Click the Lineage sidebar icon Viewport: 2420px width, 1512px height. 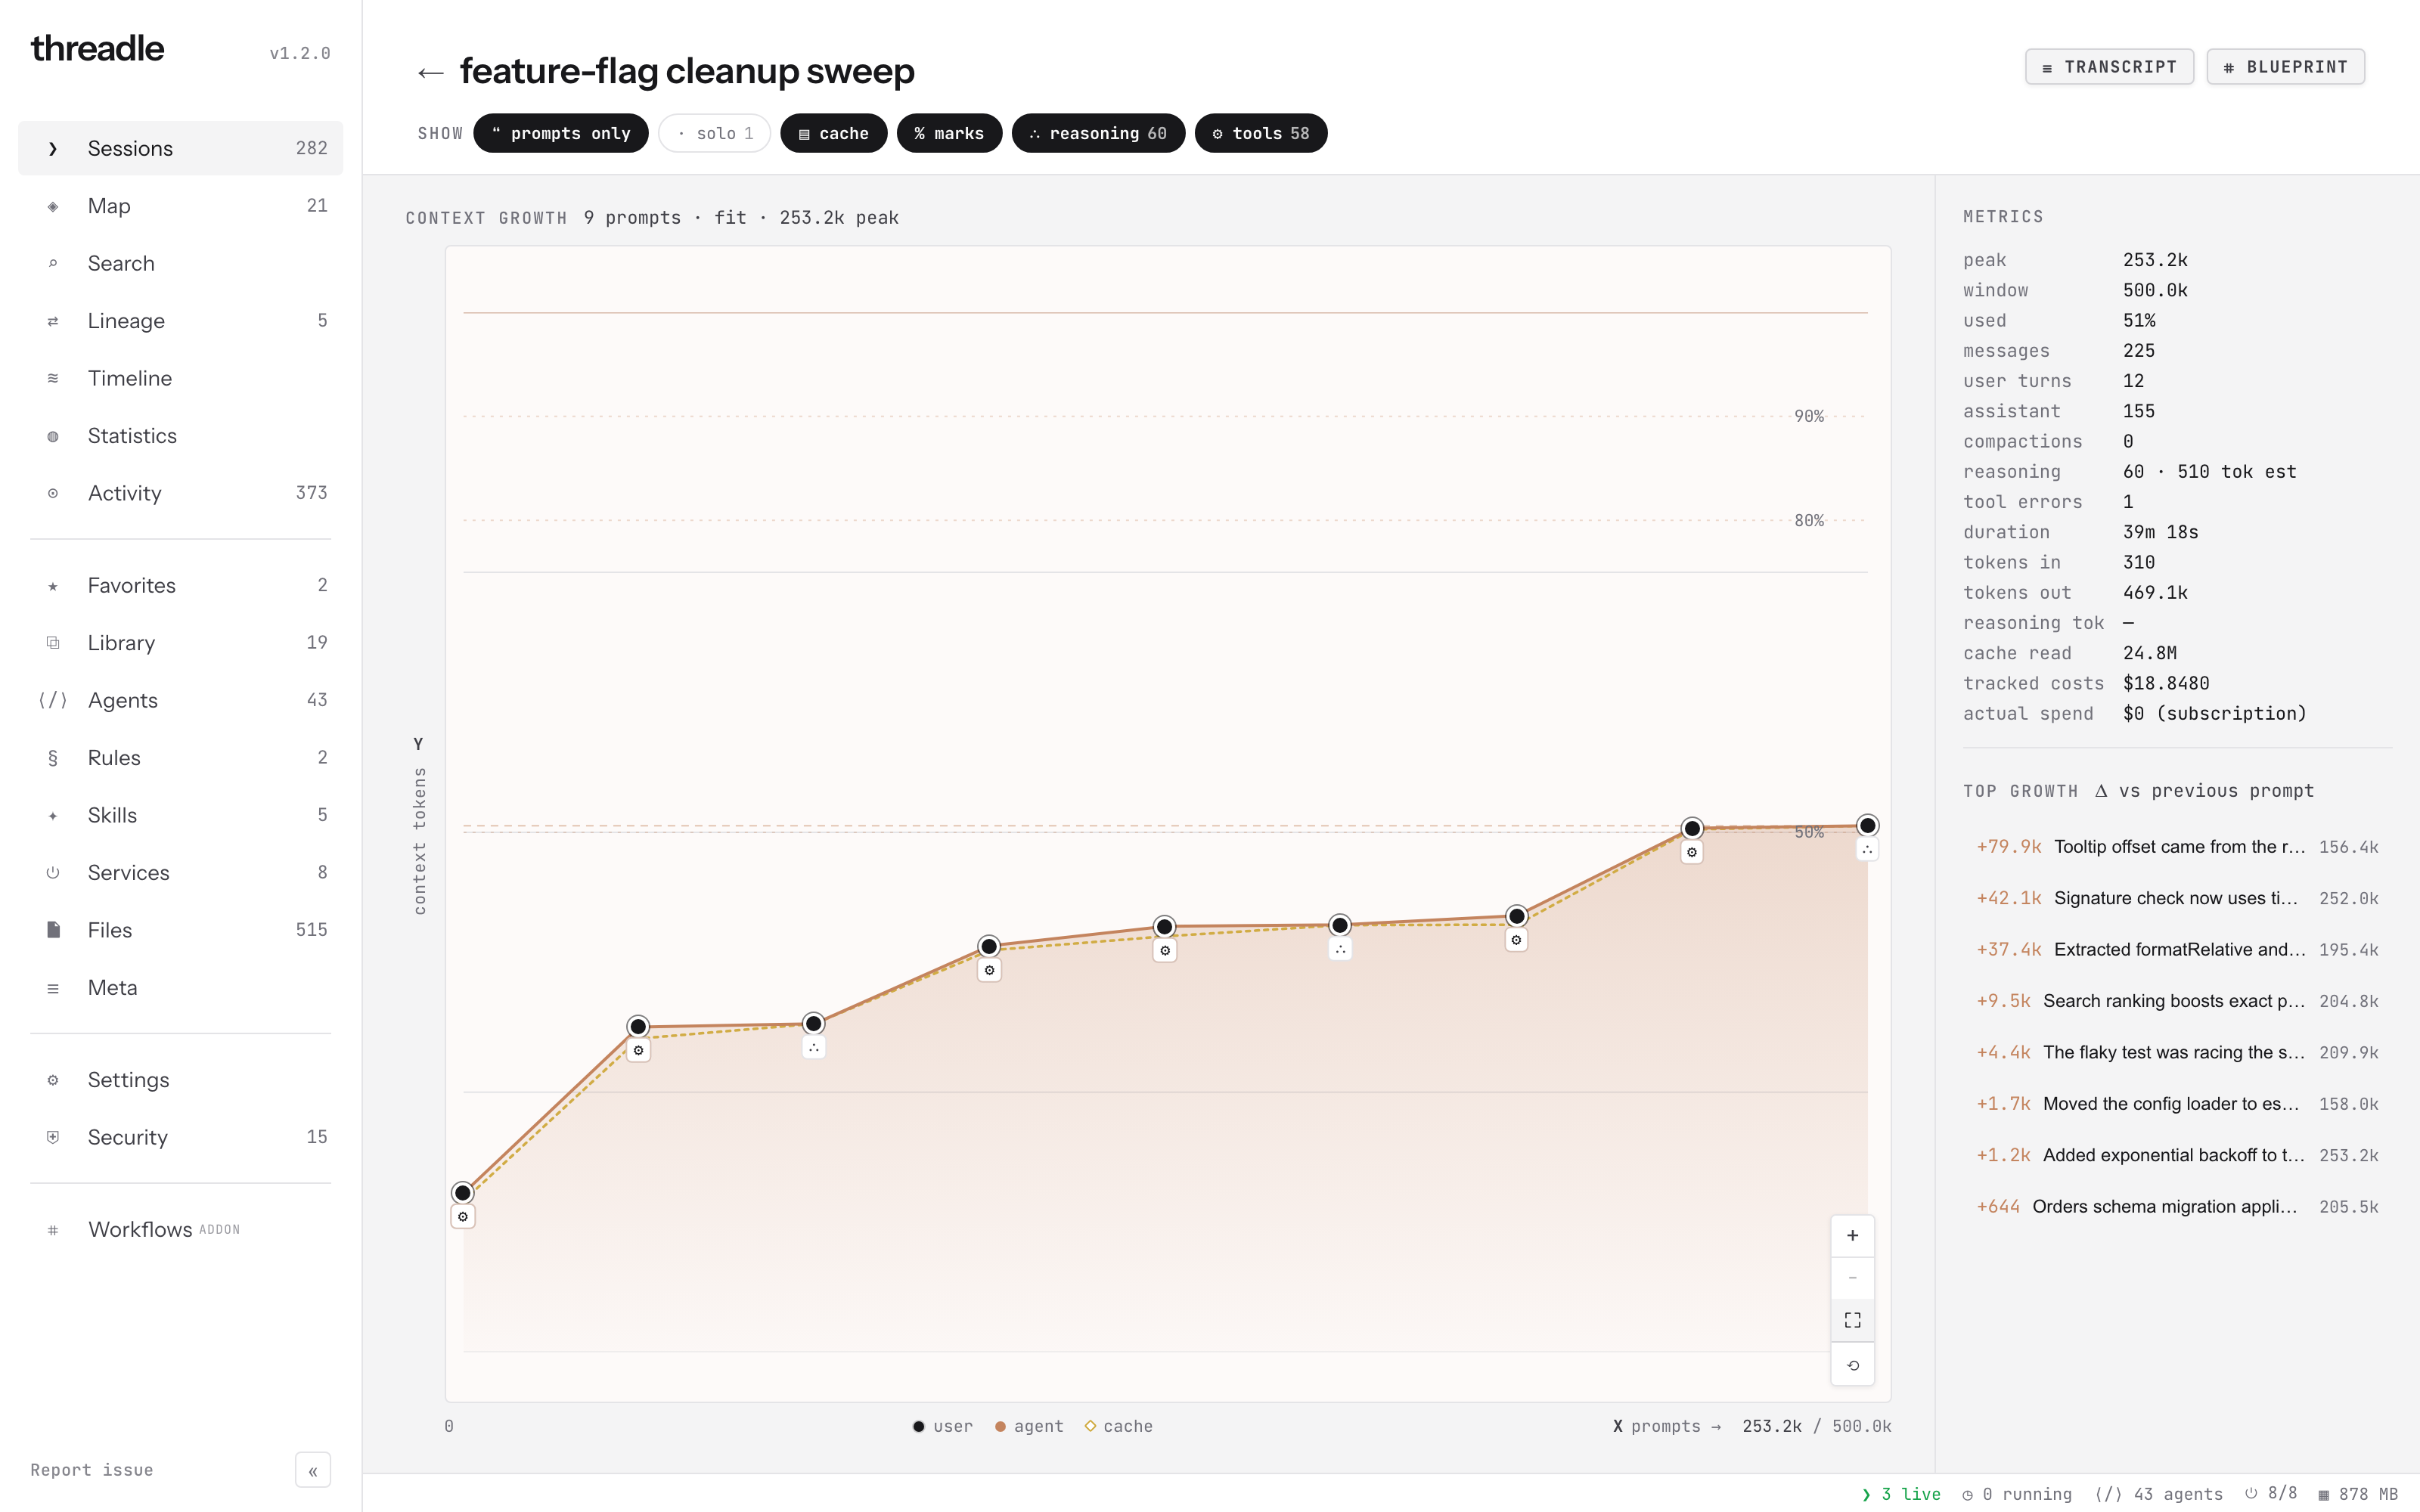coord(53,321)
